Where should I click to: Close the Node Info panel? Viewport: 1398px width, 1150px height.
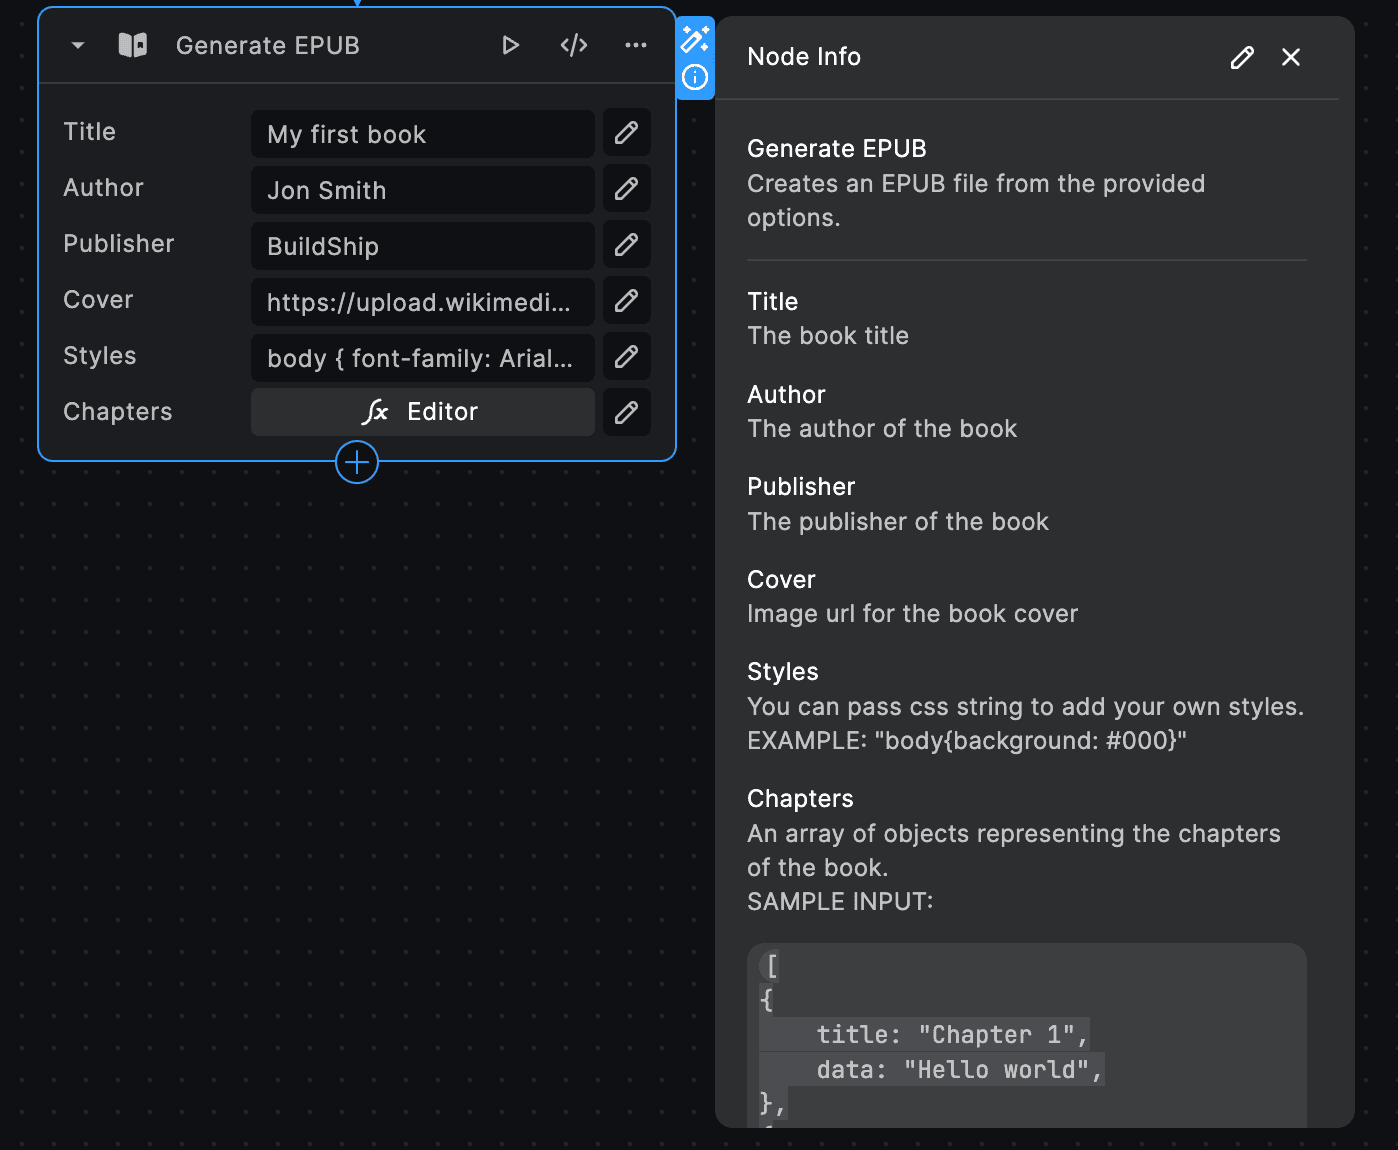click(x=1290, y=57)
